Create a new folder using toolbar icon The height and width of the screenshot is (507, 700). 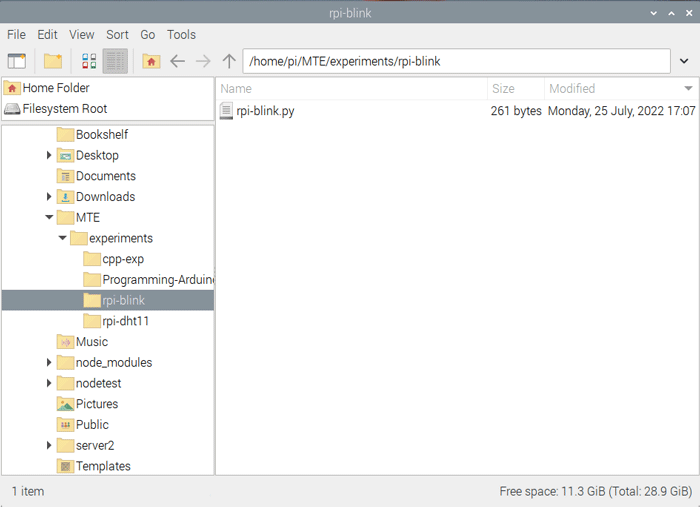click(x=53, y=61)
